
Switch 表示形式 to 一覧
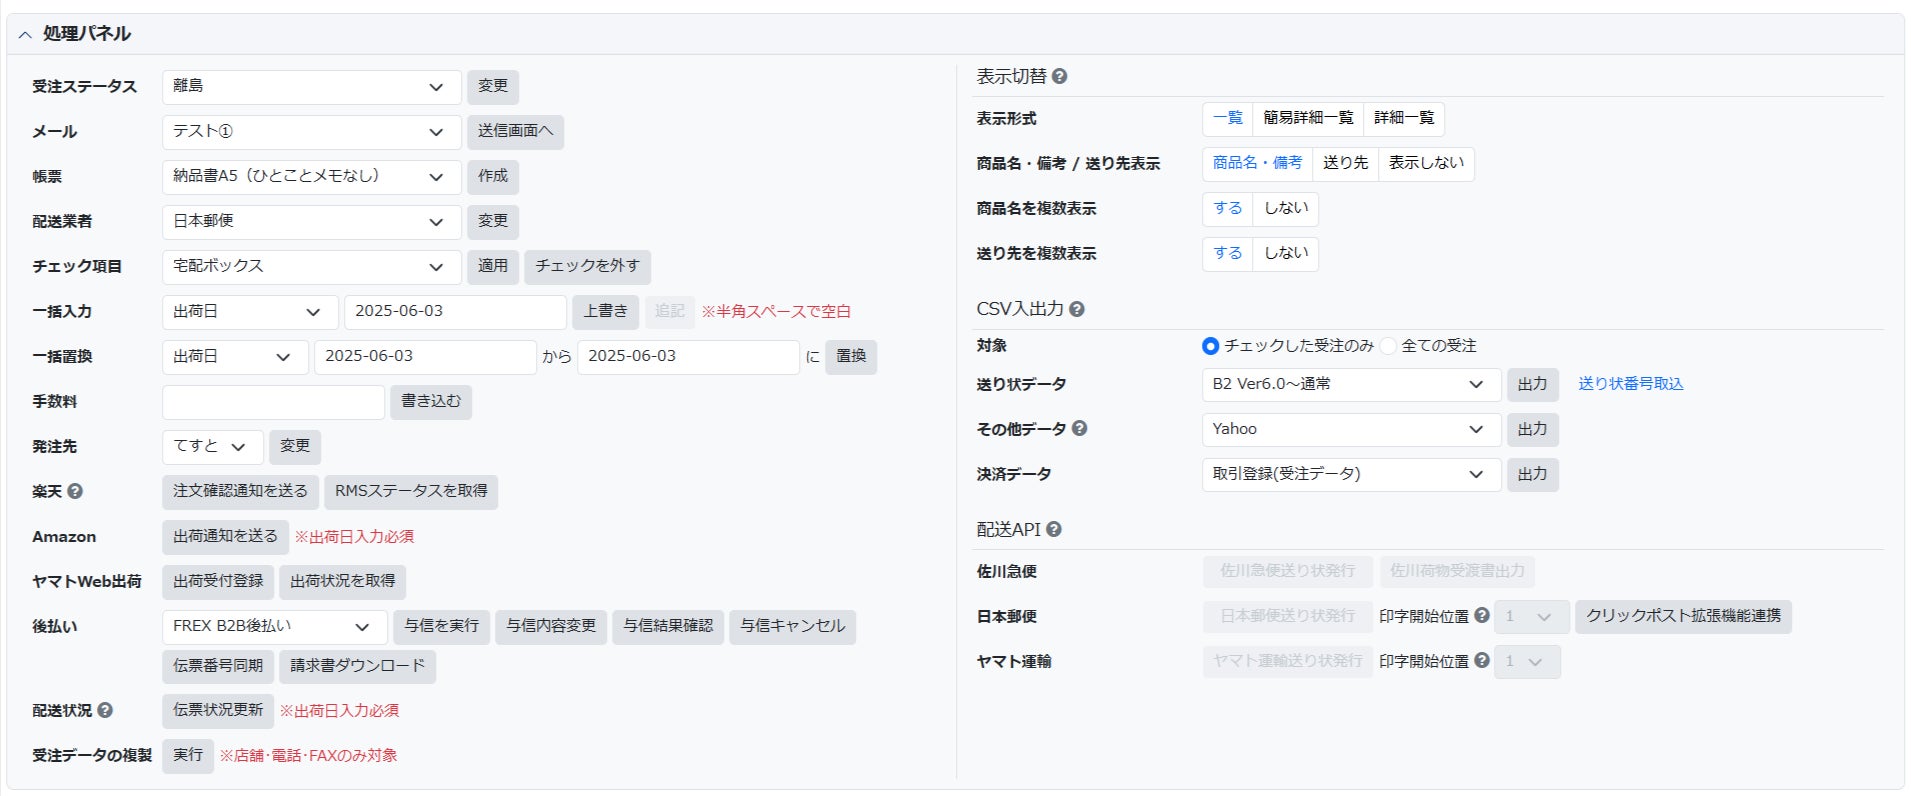(x=1227, y=118)
